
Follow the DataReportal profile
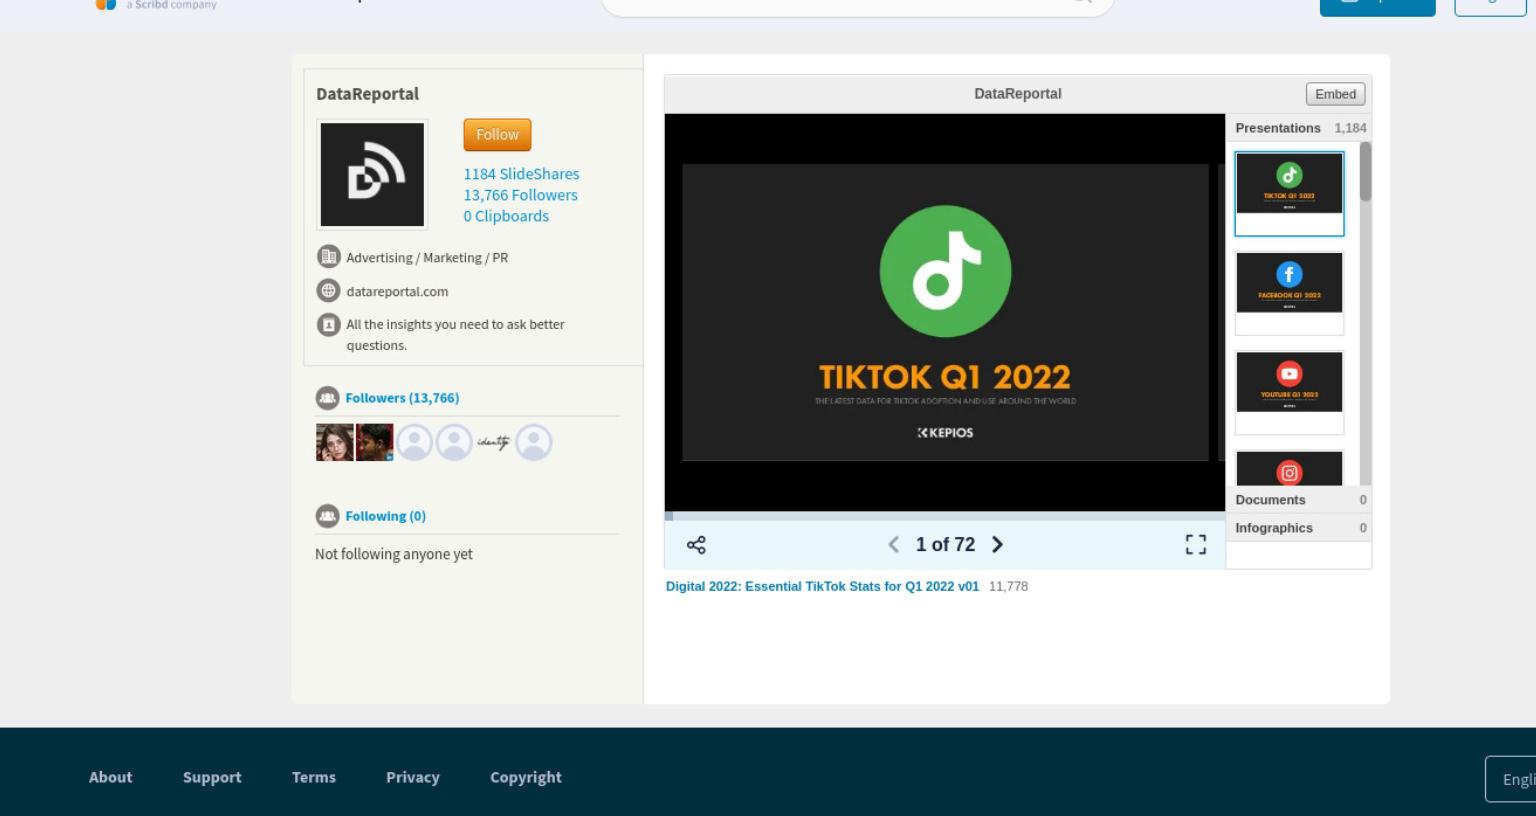click(497, 135)
